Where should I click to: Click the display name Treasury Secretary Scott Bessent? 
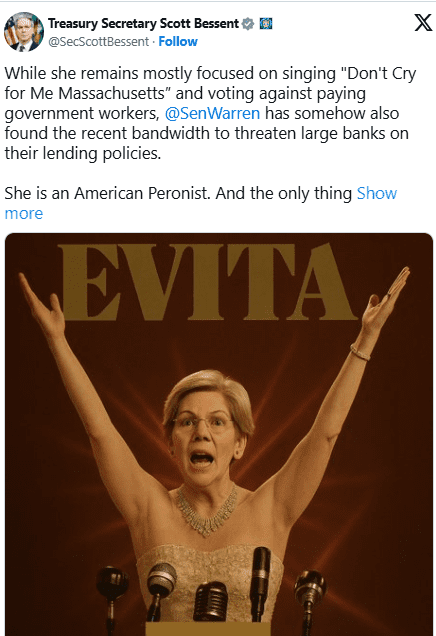(x=144, y=24)
